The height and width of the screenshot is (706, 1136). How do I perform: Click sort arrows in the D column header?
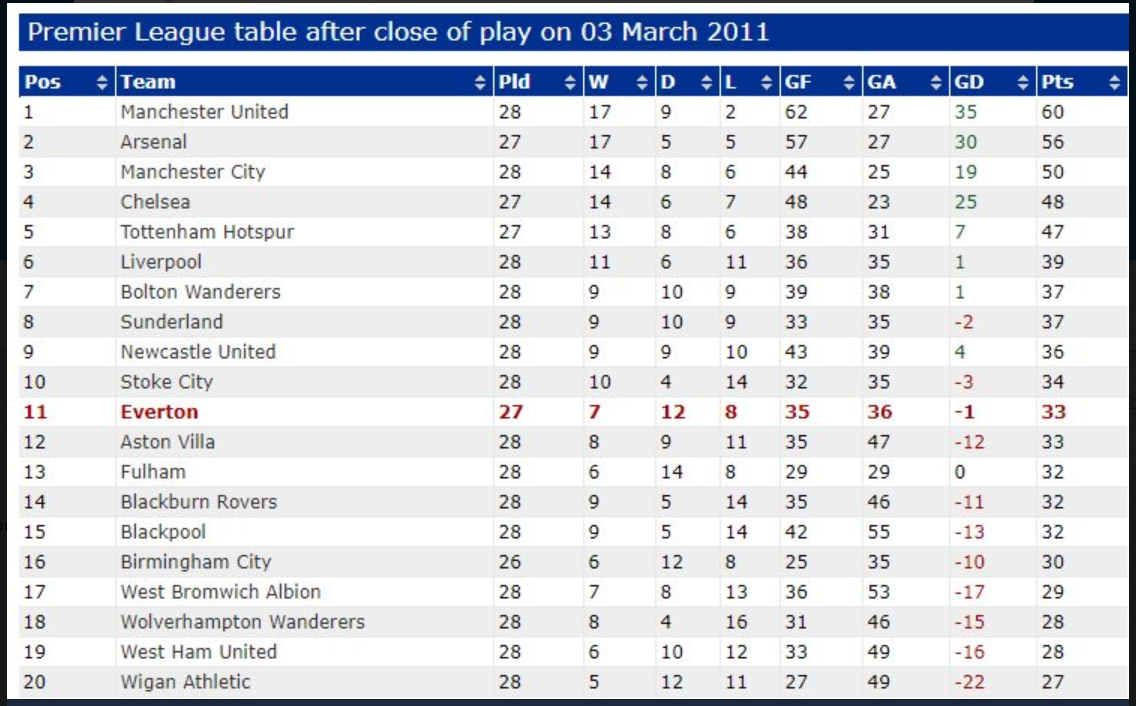coord(706,83)
